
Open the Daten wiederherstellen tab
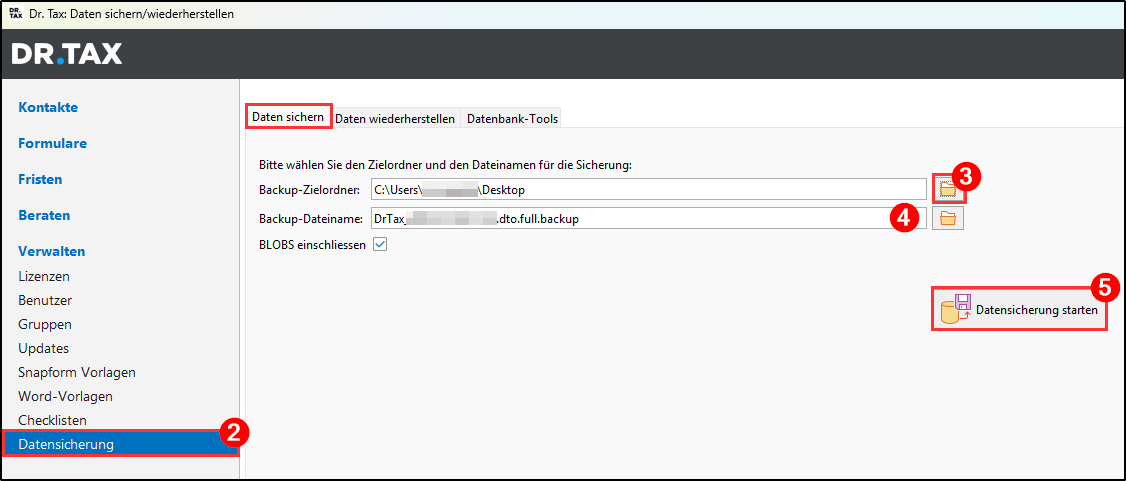[395, 118]
